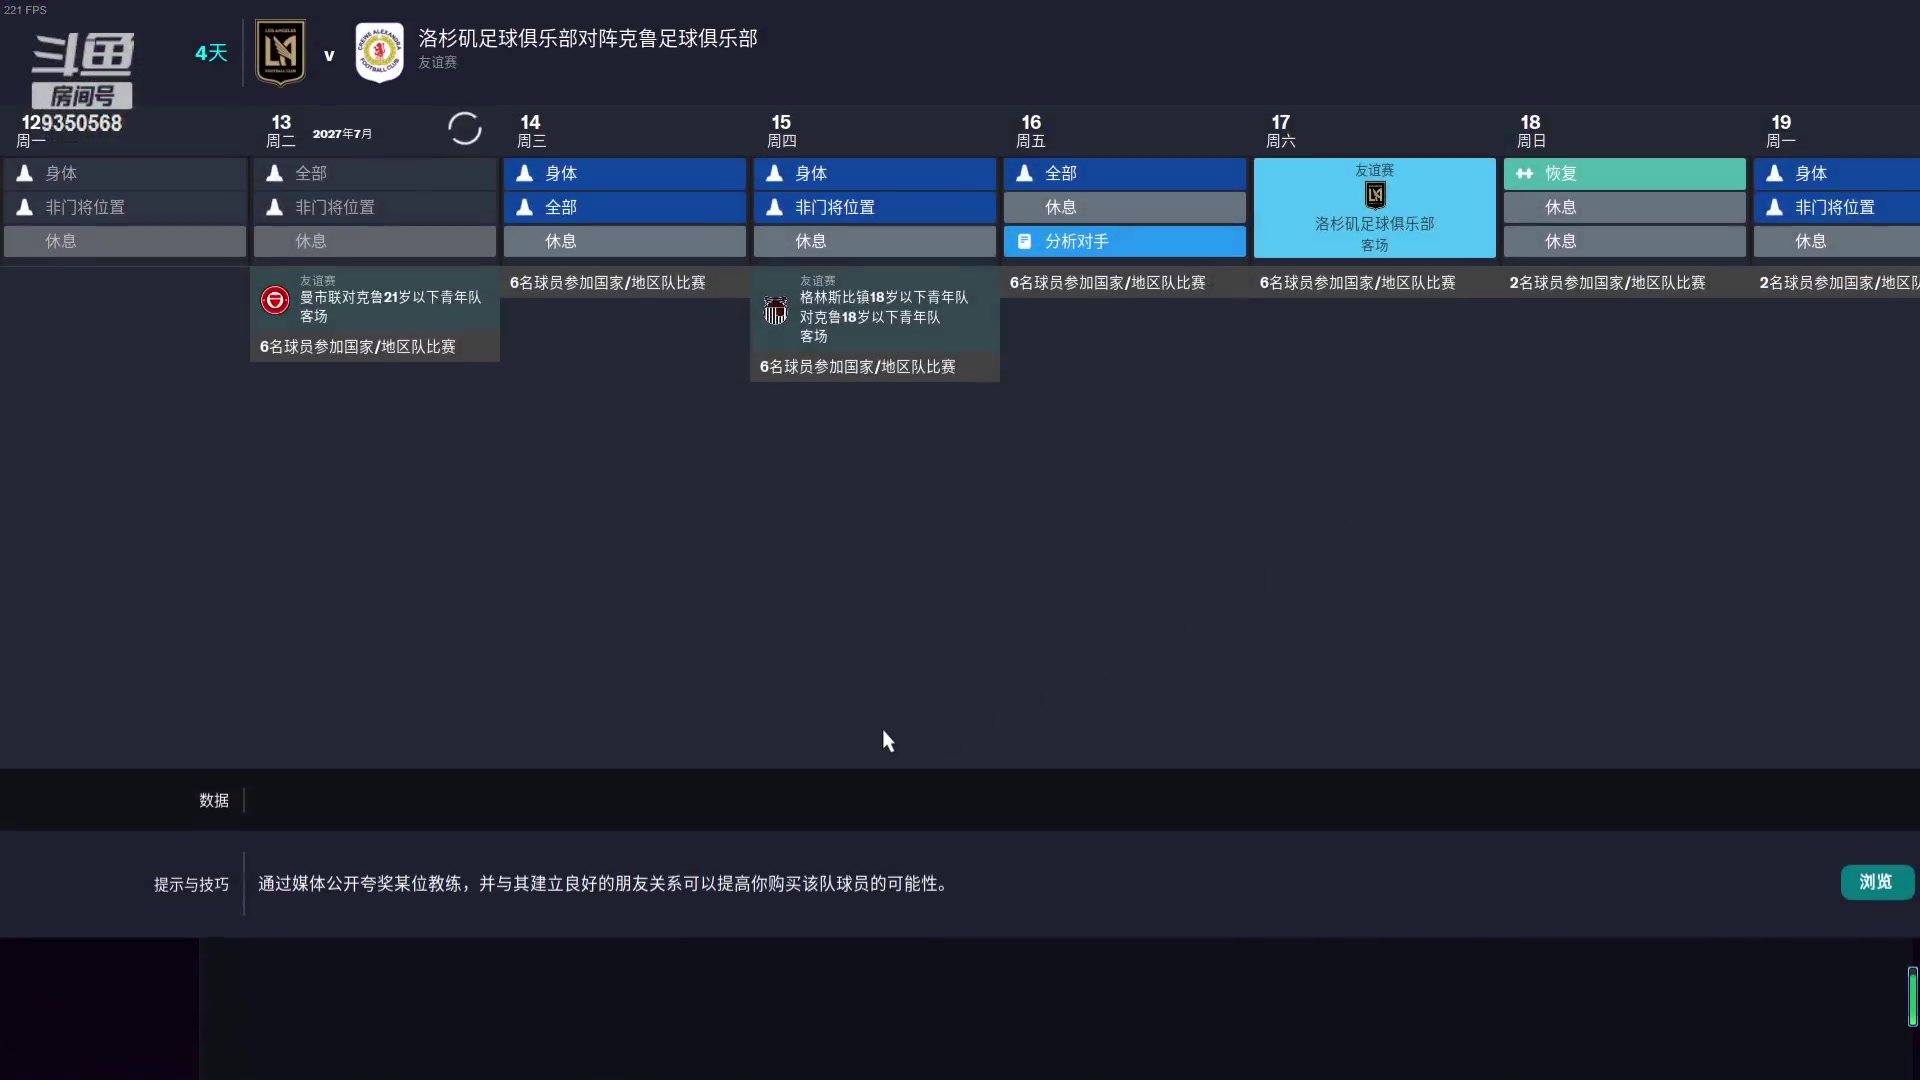This screenshot has height=1080, width=1920.
Task: Click the cone icon on Friday's 全部 session
Action: coord(1024,173)
